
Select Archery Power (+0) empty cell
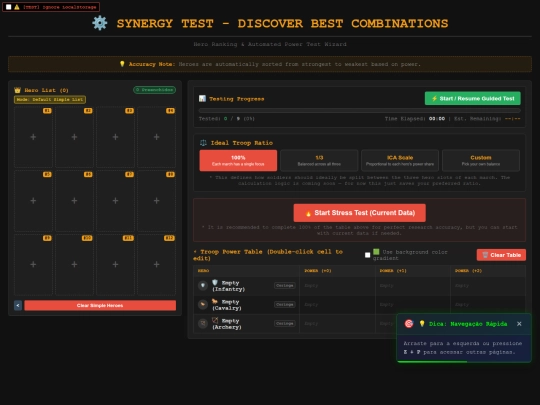click(337, 323)
